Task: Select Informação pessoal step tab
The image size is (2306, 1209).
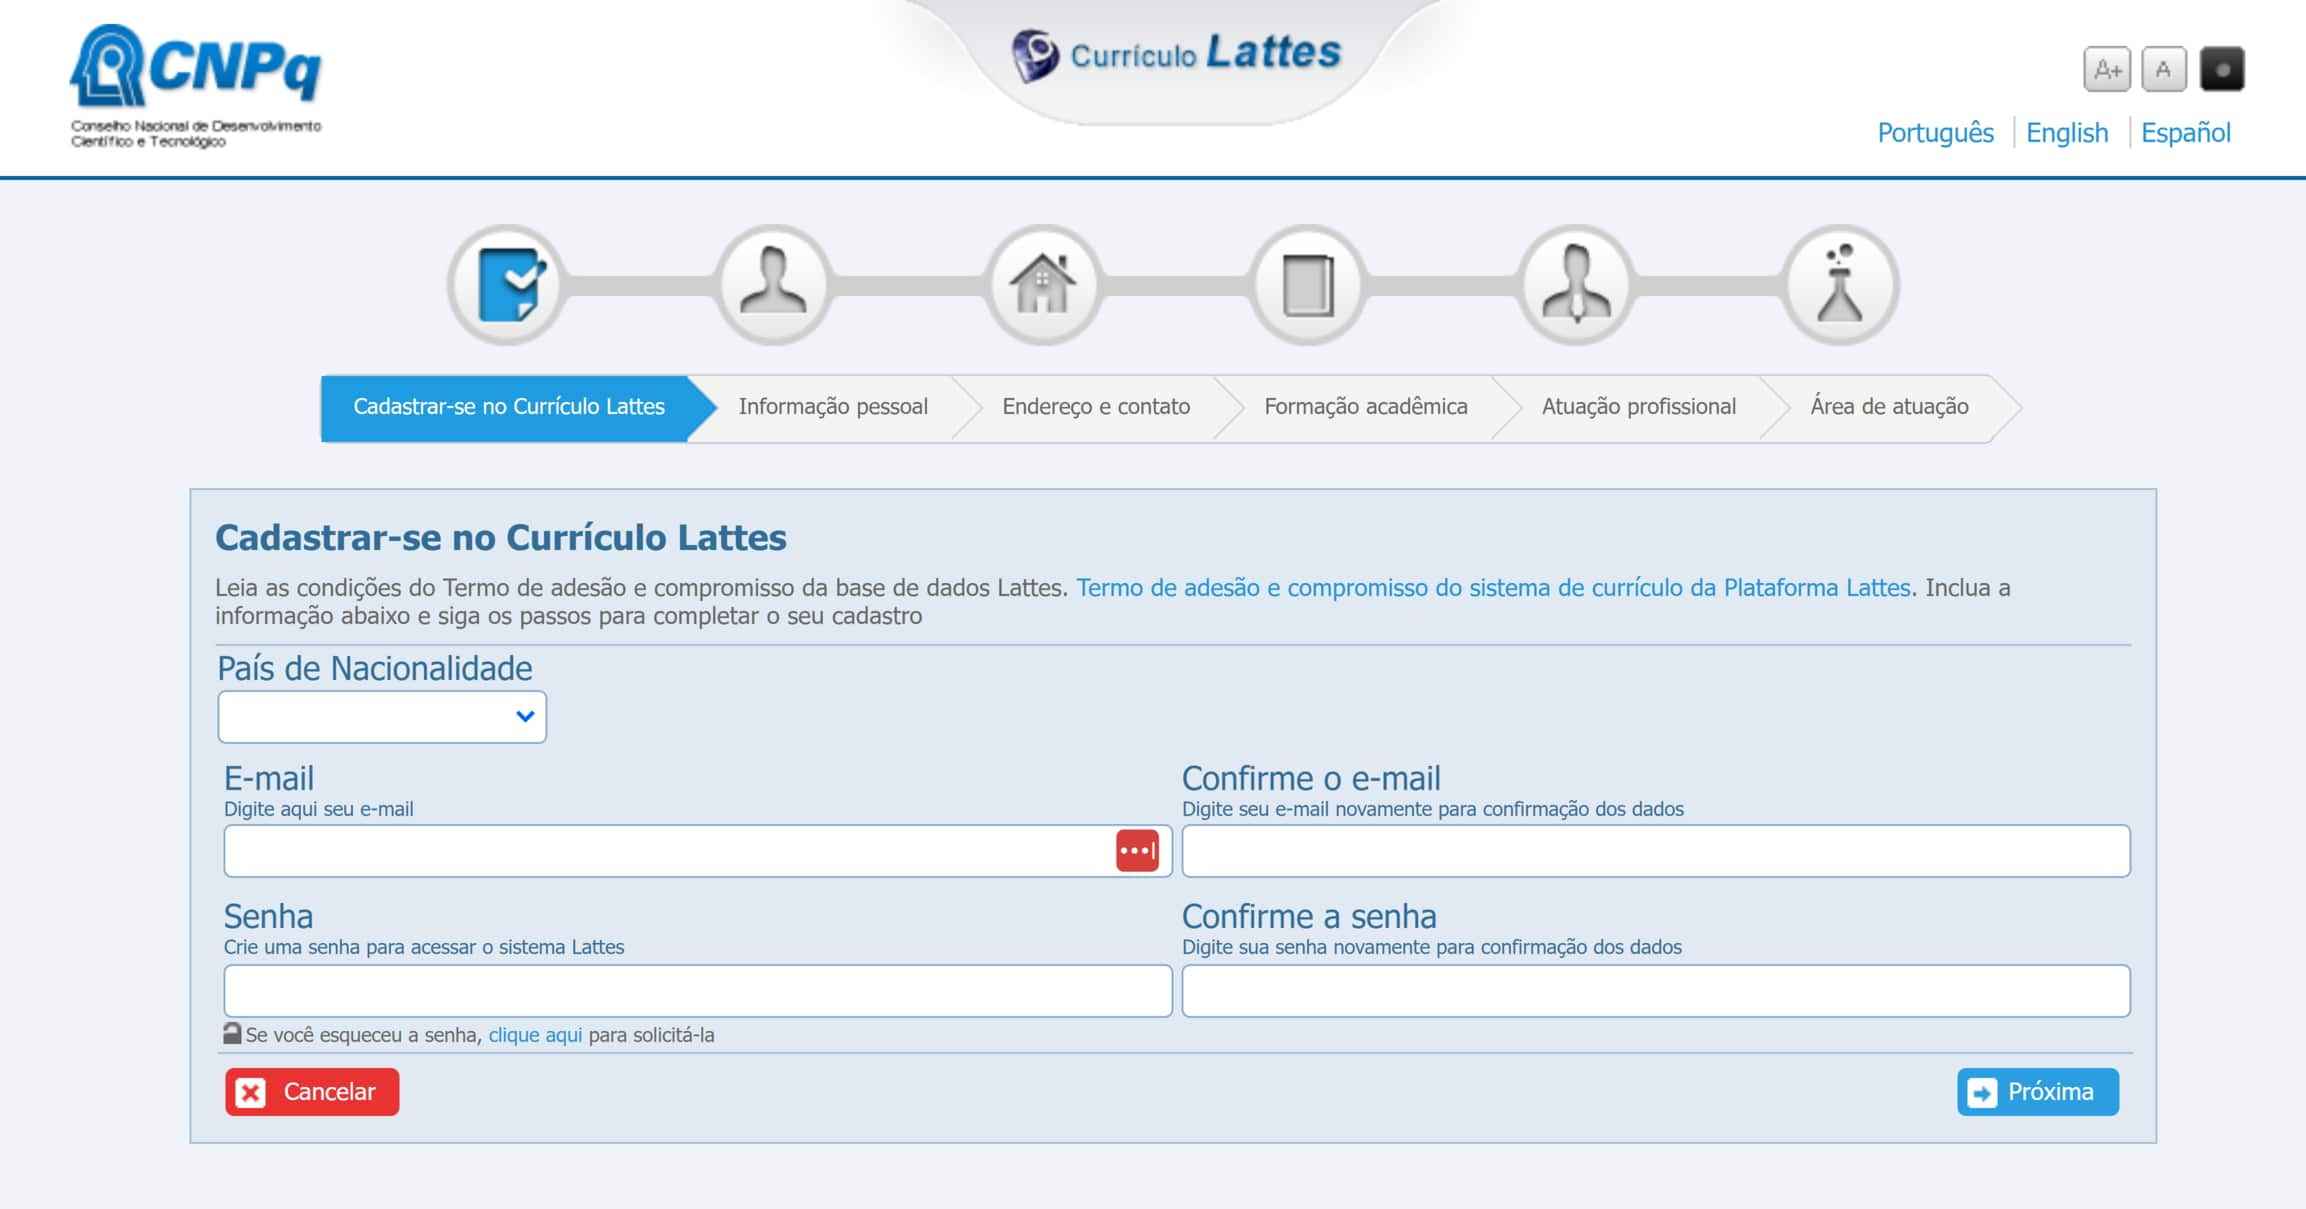Action: [833, 407]
